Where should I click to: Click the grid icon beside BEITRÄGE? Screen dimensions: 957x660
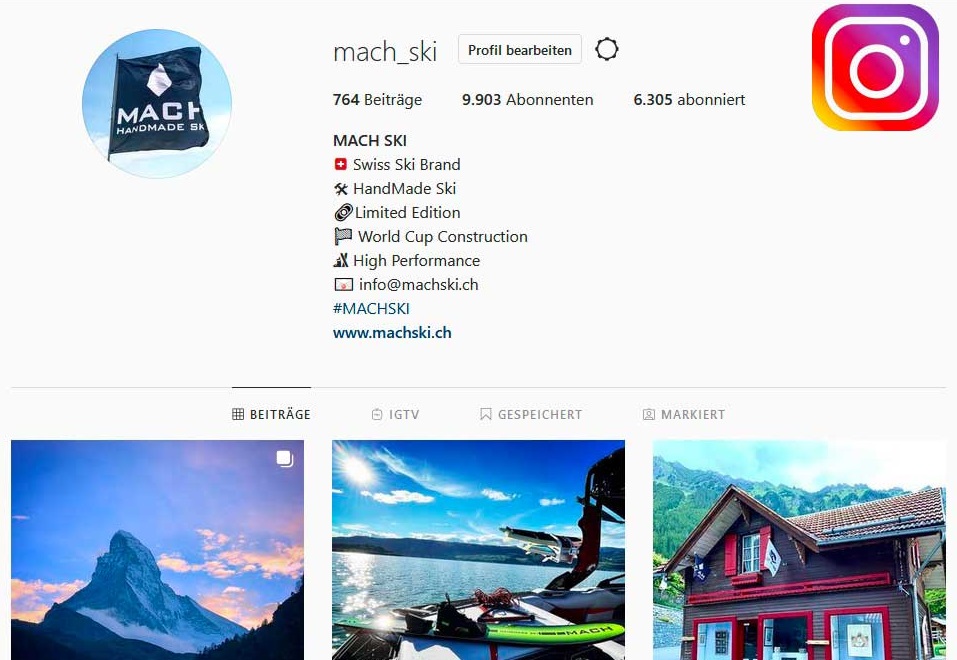pyautogui.click(x=238, y=415)
